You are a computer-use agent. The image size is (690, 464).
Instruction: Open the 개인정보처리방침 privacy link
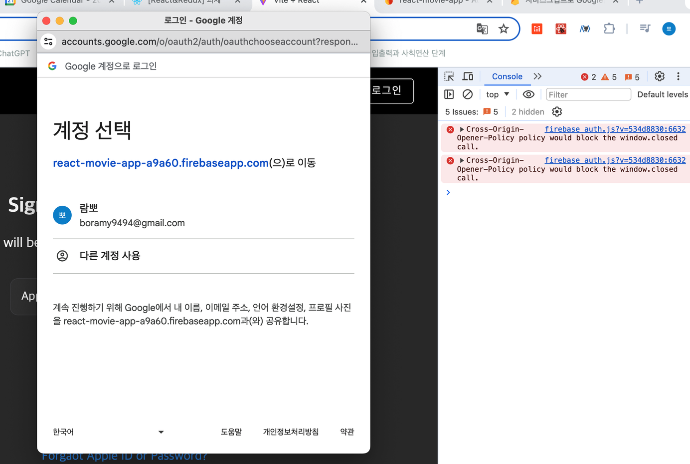(291, 432)
